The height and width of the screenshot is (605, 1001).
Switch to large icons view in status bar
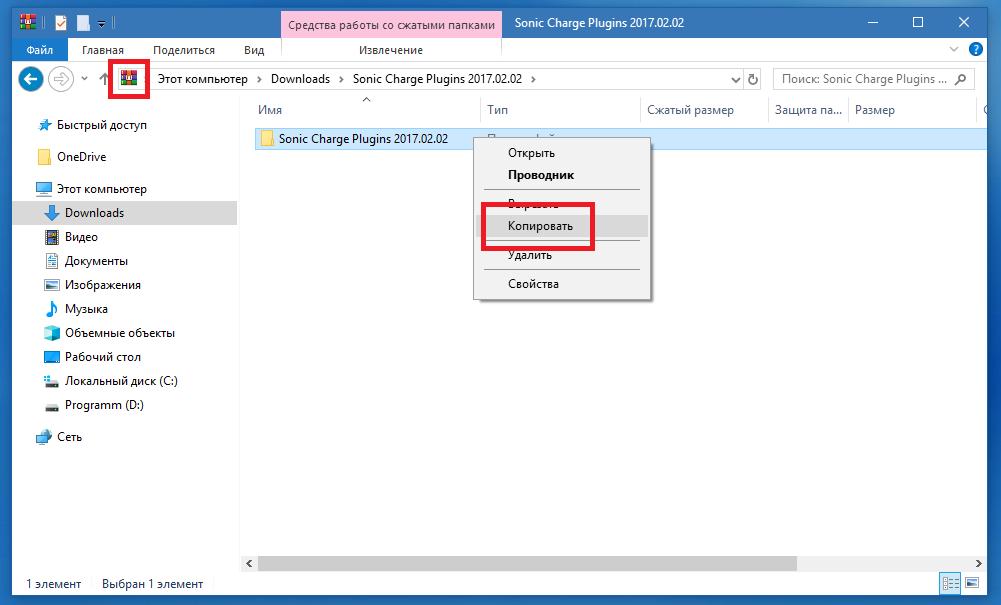972,583
